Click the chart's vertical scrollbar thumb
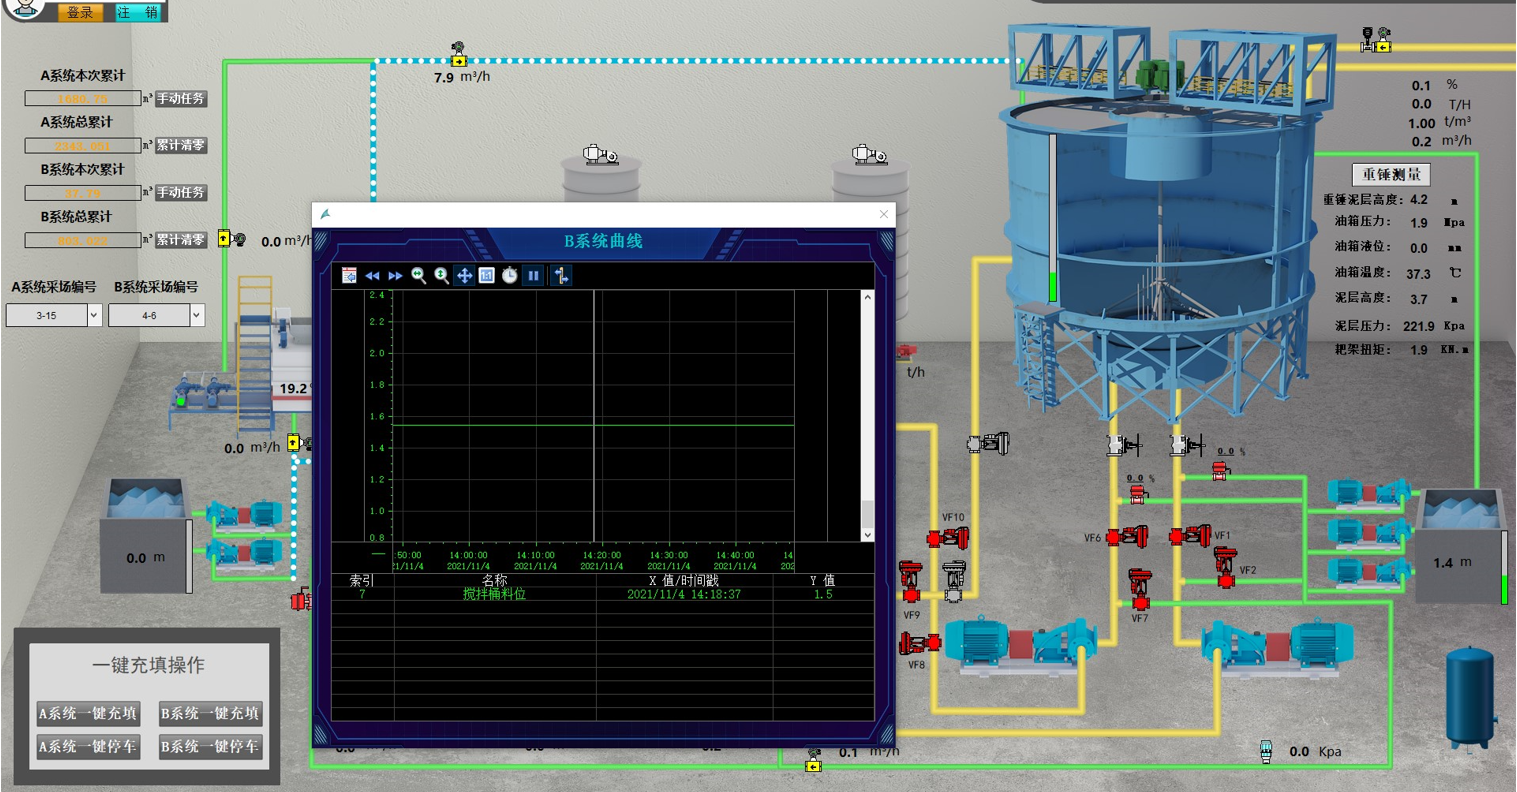Image resolution: width=1517 pixels, height=792 pixels. 867,514
